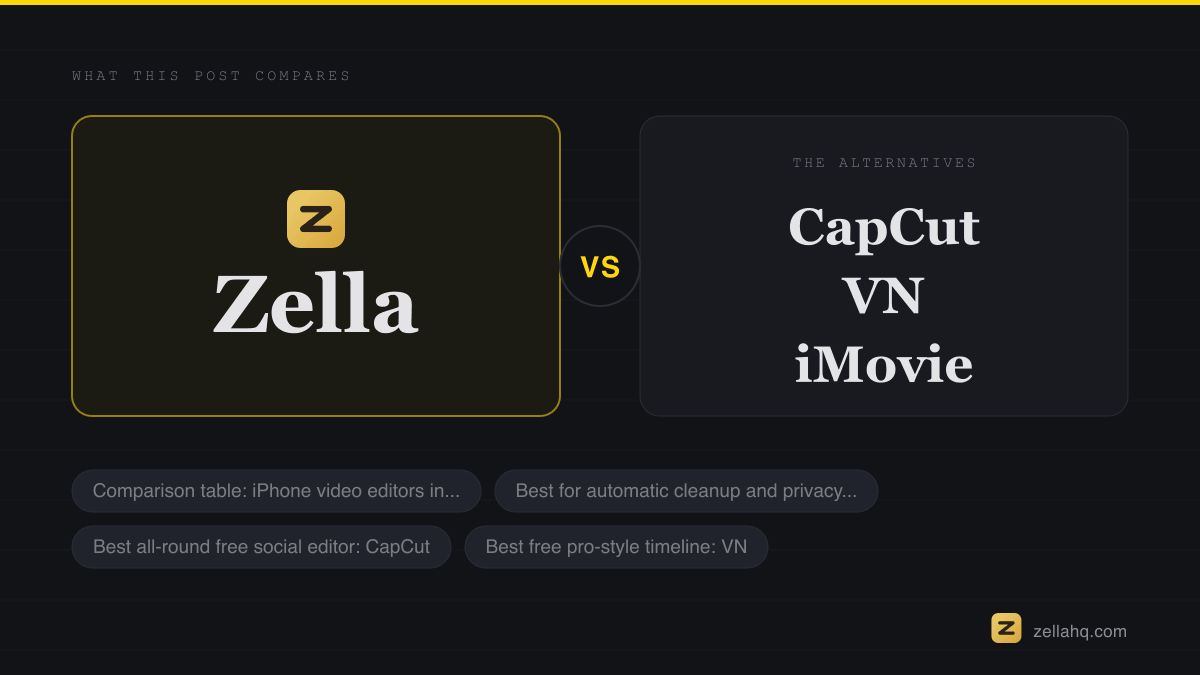The height and width of the screenshot is (675, 1200).
Task: Click THE ALTERNATIVES heading label
Action: click(884, 163)
